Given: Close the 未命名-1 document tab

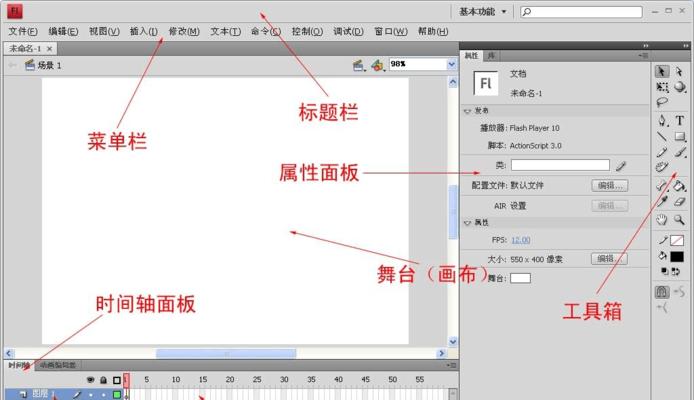Looking at the screenshot, I should pos(50,49).
